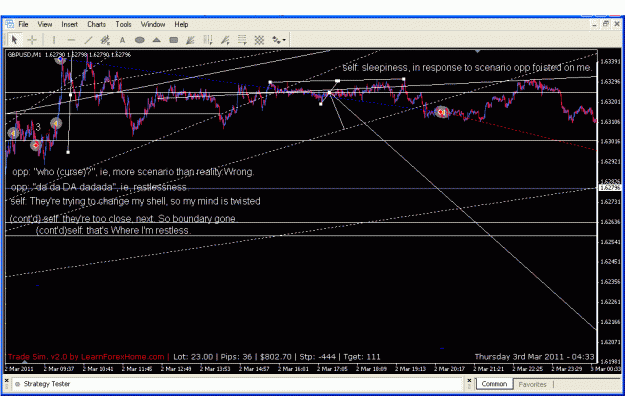Click 'Thursday 3rd Mar 2011 - 04:33' timestamp
625x396 pixels.
(535, 357)
